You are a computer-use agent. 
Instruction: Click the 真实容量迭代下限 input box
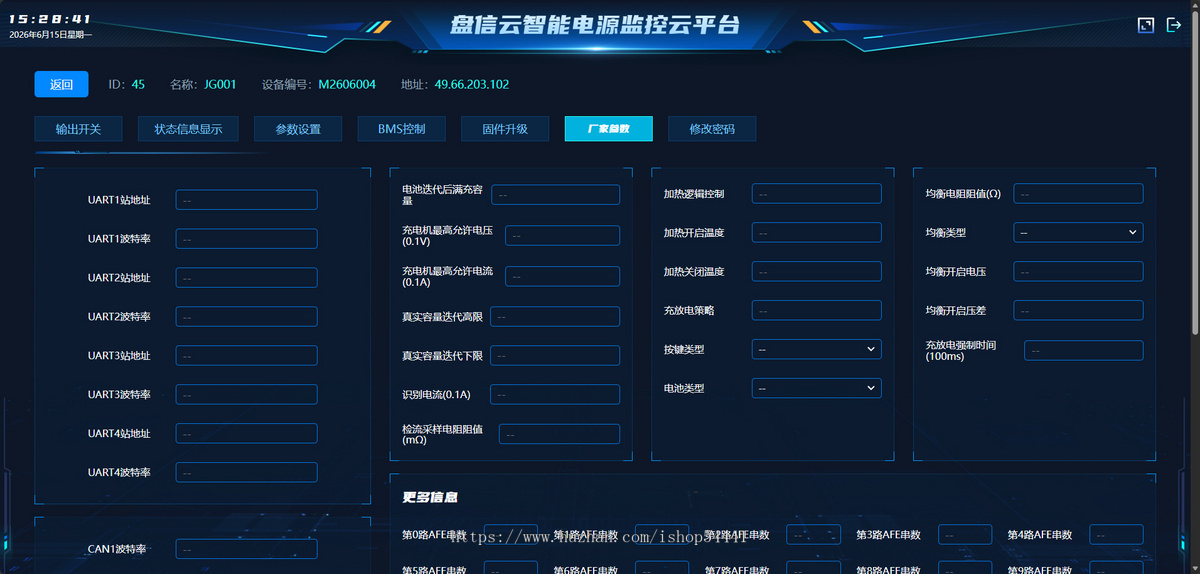555,356
